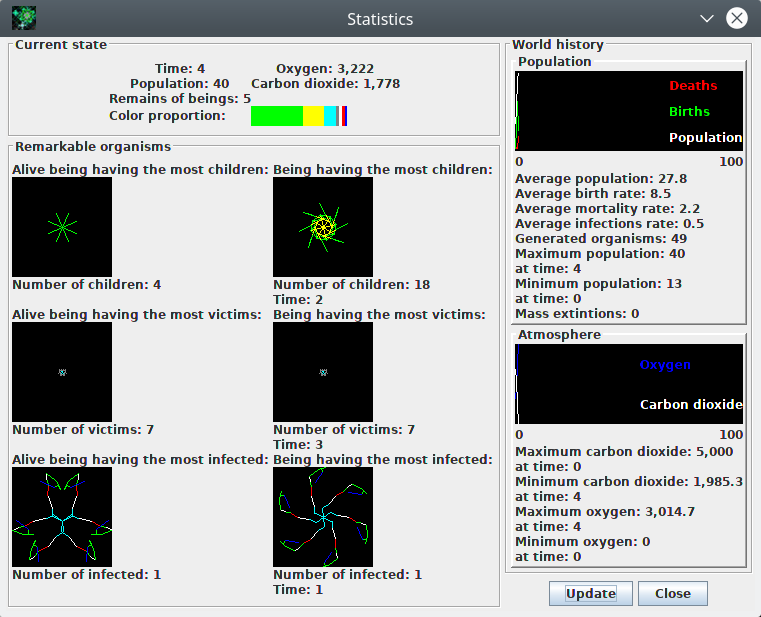Click the application icon in title bar
This screenshot has height=617, width=761.
click(x=23, y=18)
